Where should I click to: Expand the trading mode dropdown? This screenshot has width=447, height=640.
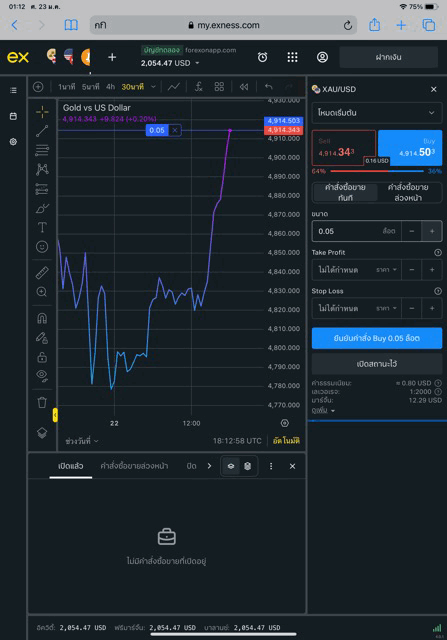pyautogui.click(x=376, y=113)
